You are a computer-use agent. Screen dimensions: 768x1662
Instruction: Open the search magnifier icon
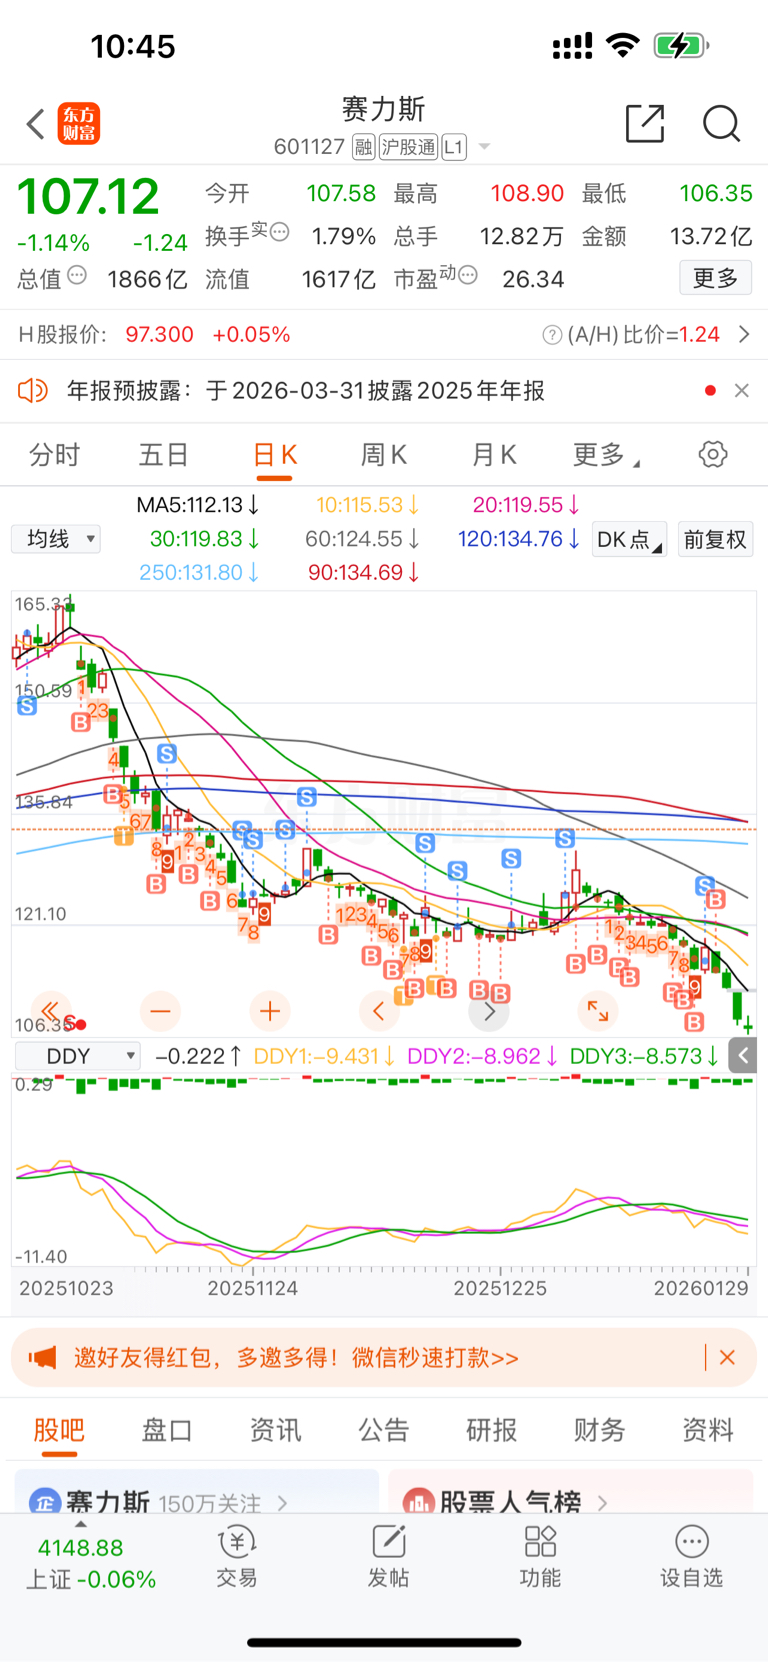[721, 123]
